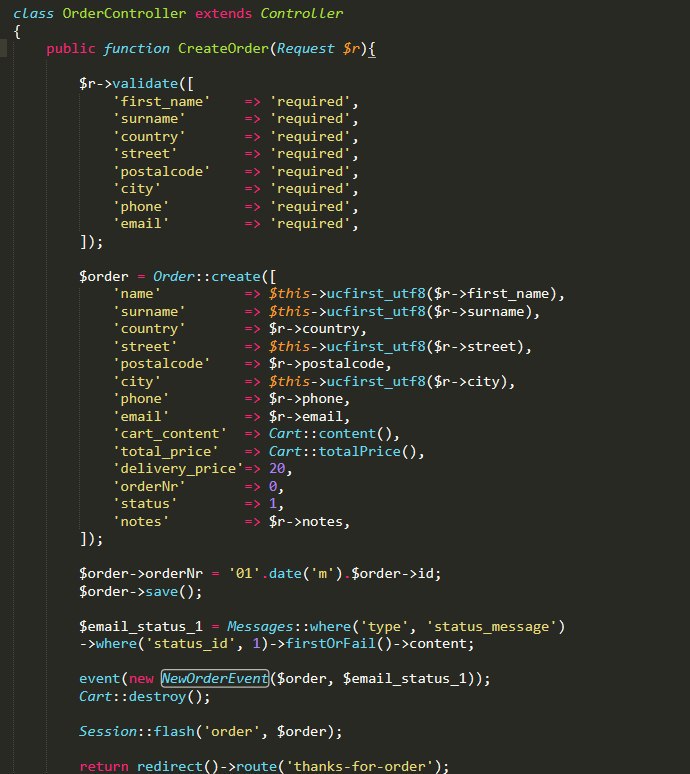Click 'status_message' string
The width and height of the screenshot is (690, 774).
pyautogui.click(x=491, y=626)
